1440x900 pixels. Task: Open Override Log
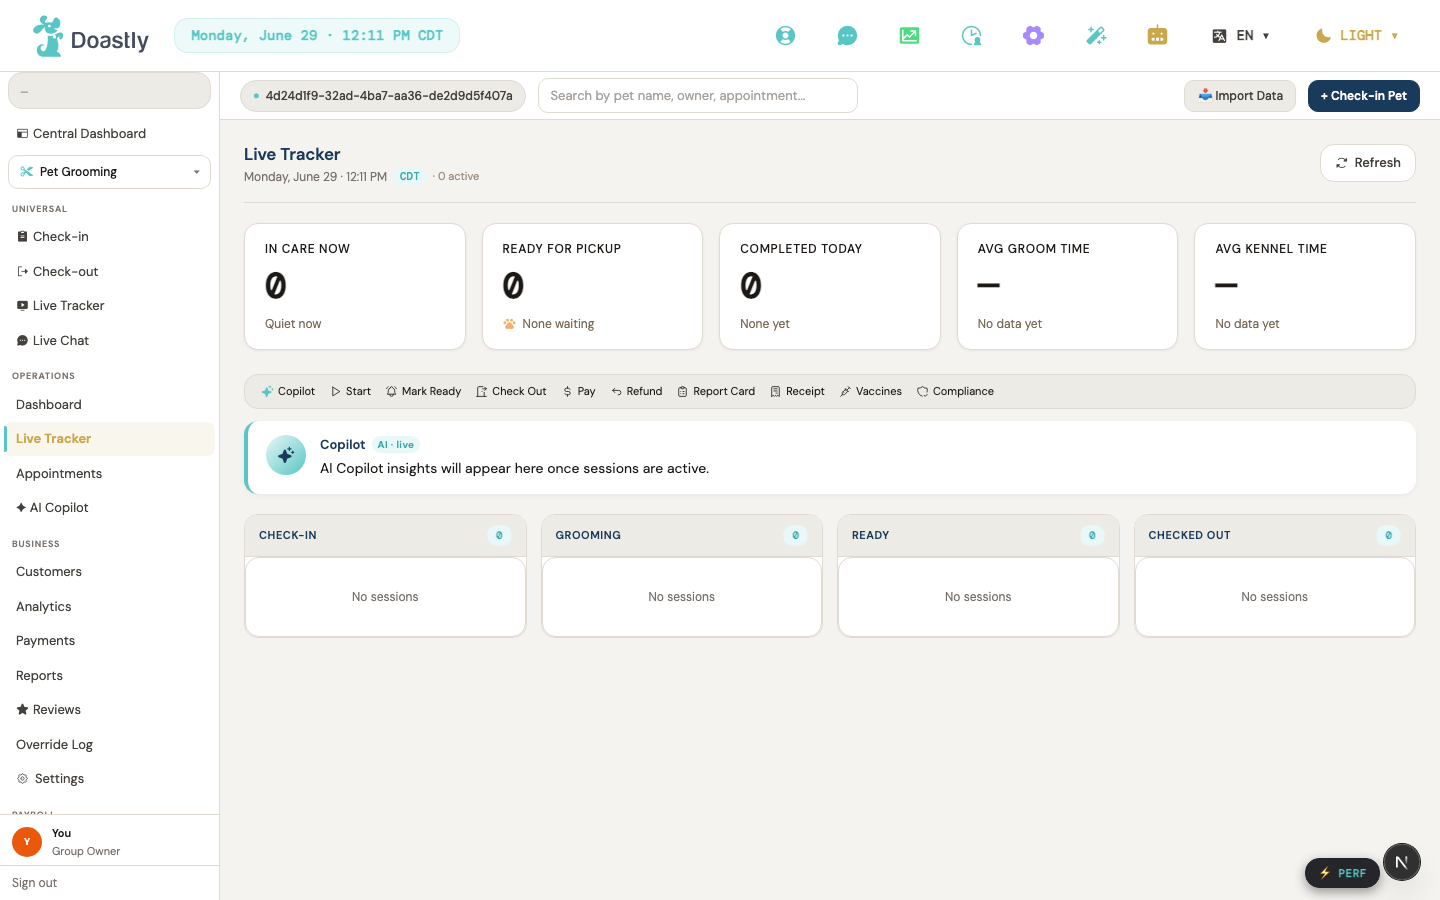[x=110, y=745]
